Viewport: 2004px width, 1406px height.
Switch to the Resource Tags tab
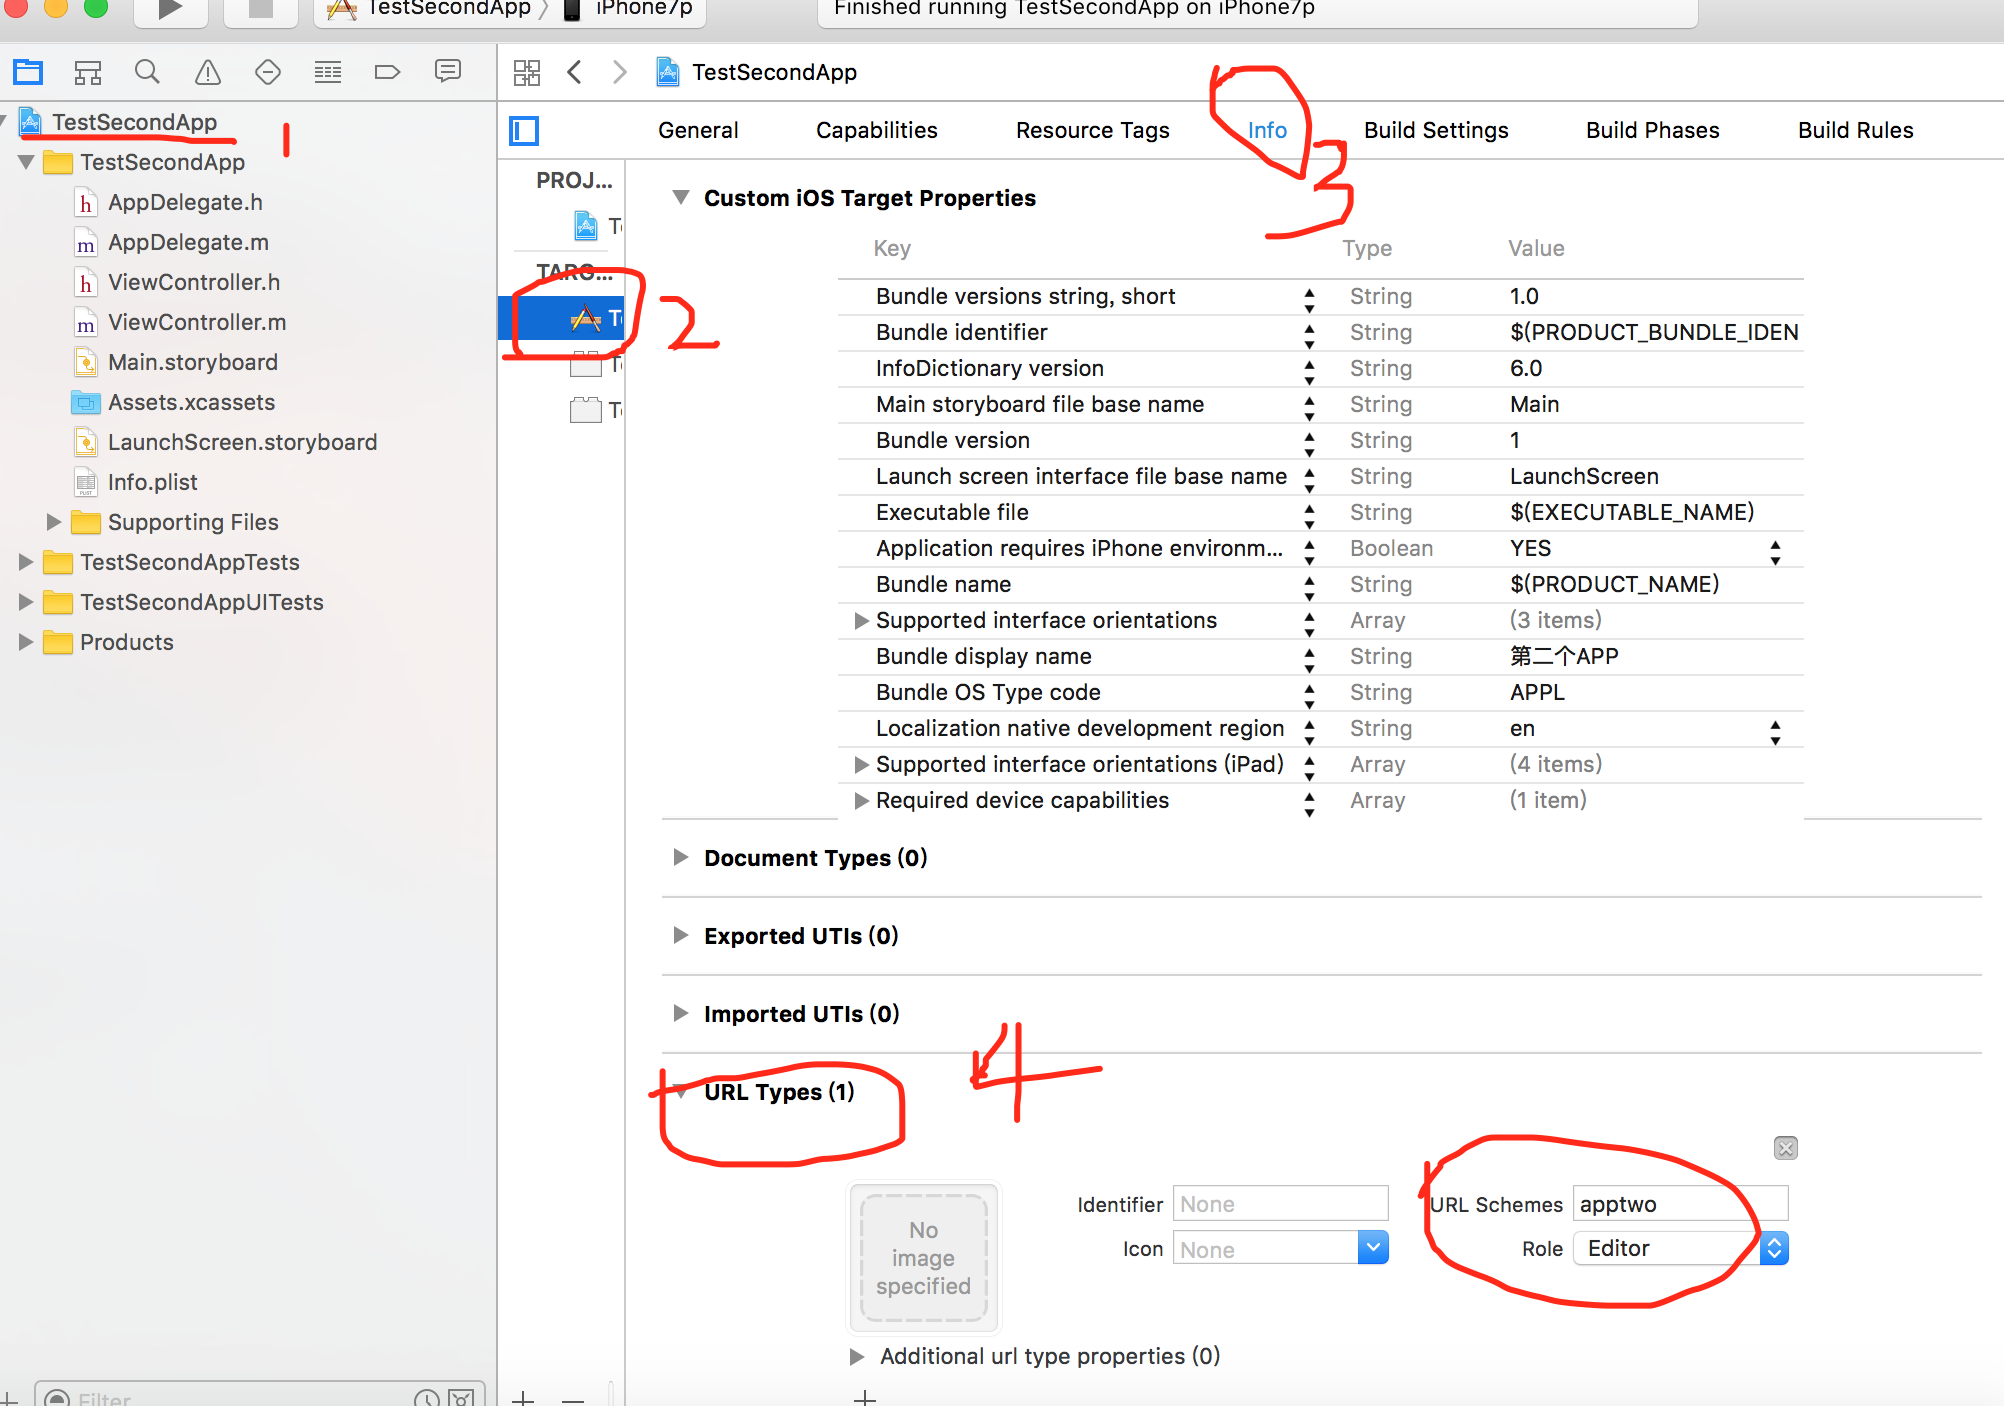tap(1093, 131)
